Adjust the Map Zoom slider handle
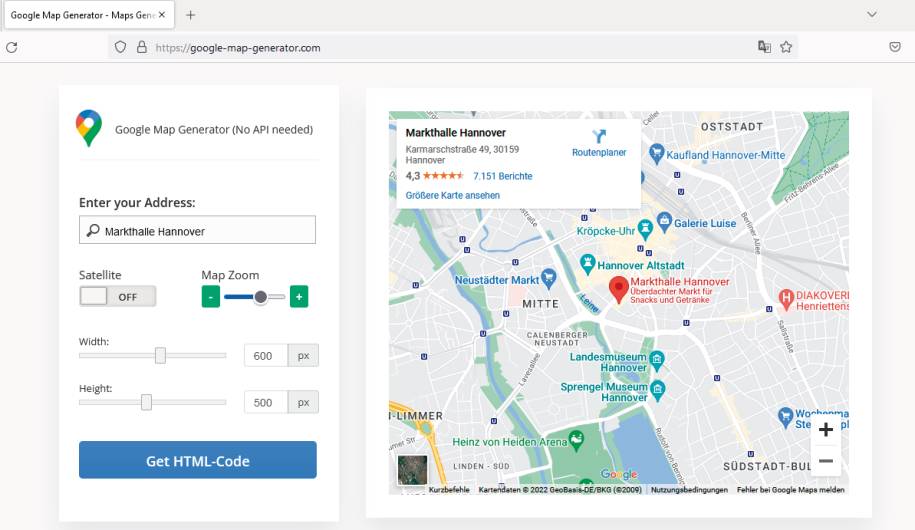Screen dimensions: 915x530 261,297
